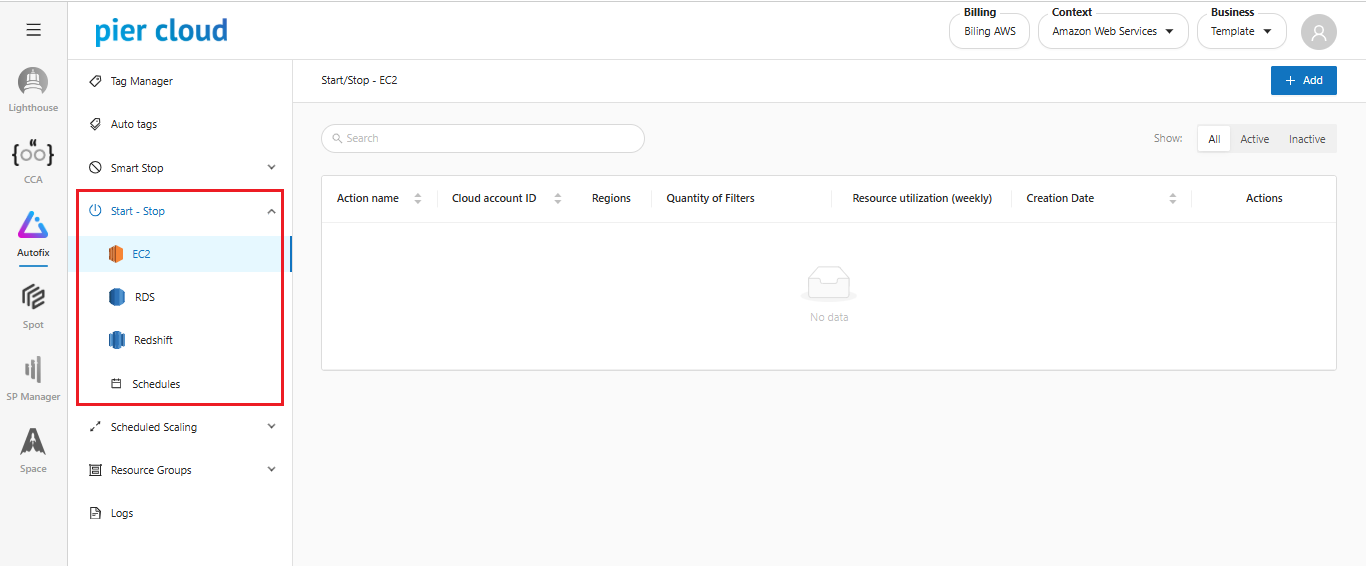This screenshot has height=566, width=1366.
Task: Open RDS under Start - Stop
Action: point(144,297)
